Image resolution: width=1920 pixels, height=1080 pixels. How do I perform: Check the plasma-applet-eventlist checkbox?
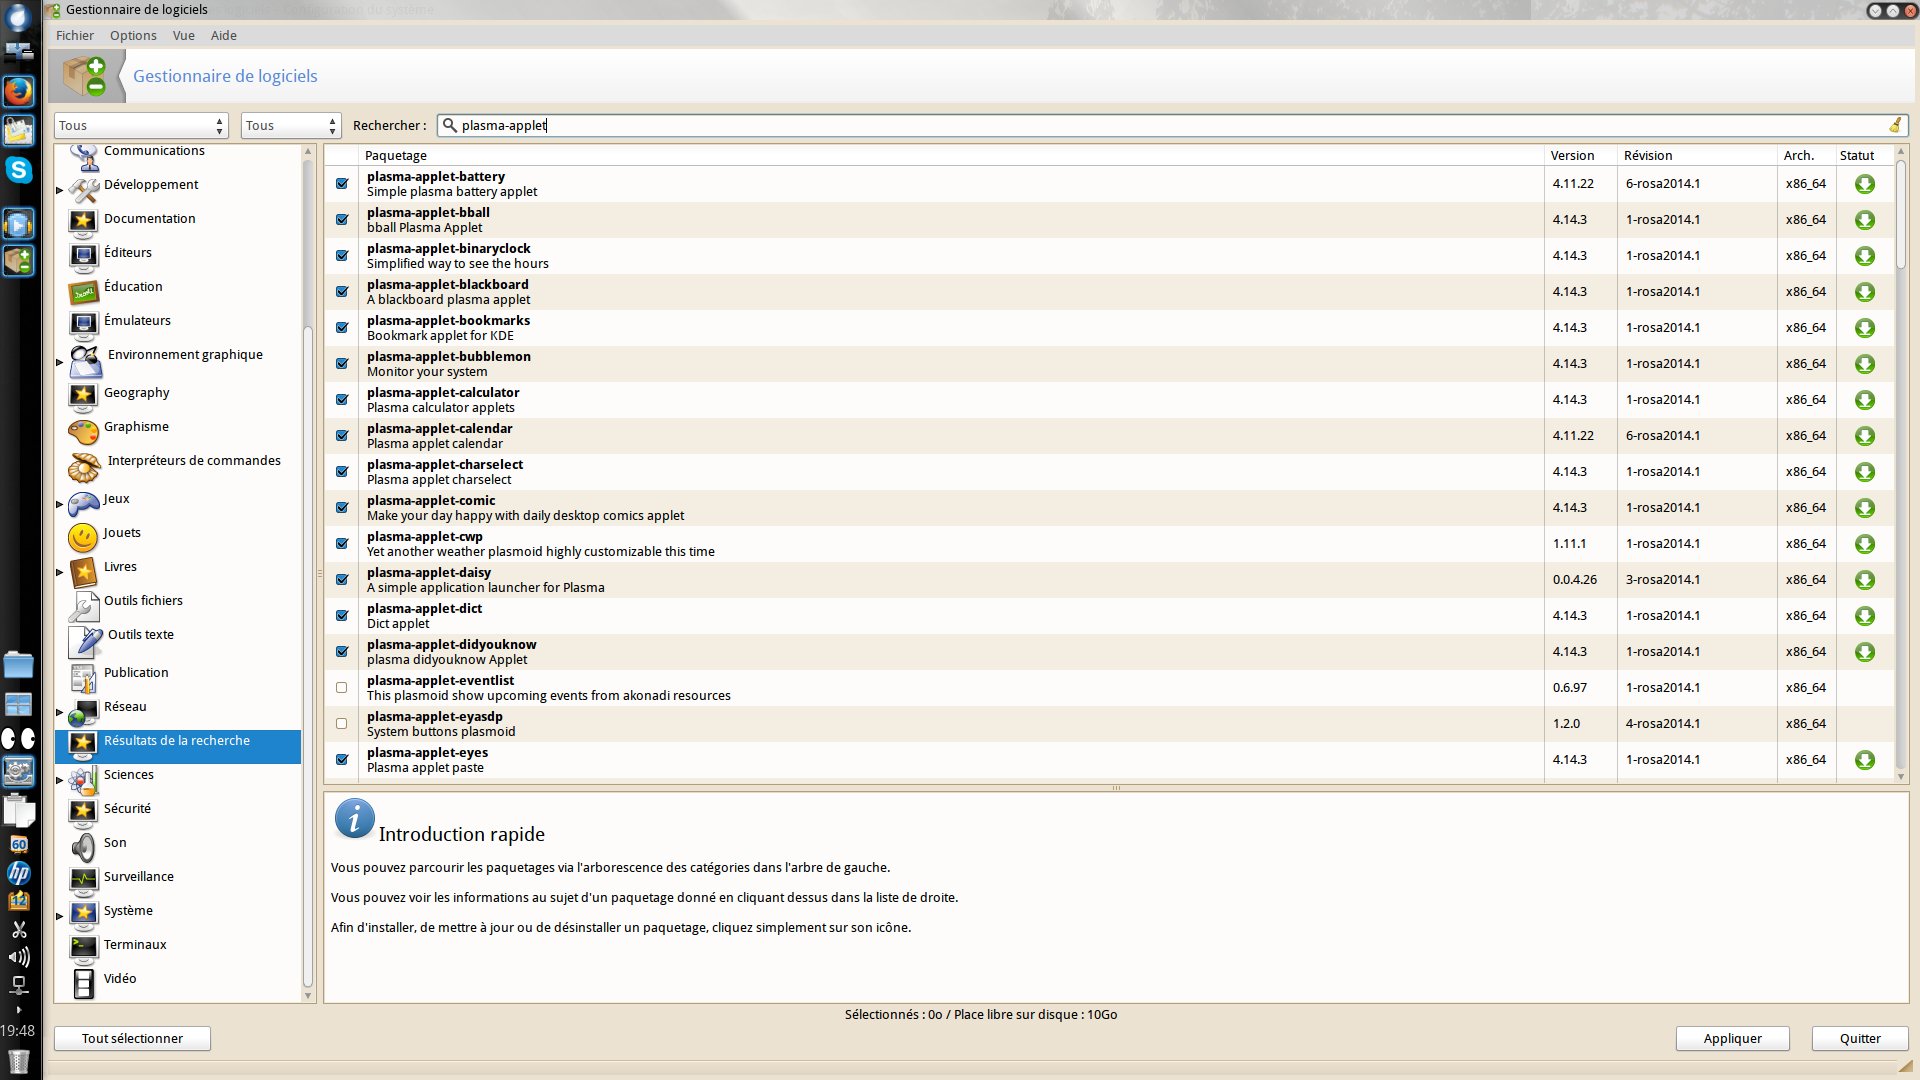coord(342,688)
